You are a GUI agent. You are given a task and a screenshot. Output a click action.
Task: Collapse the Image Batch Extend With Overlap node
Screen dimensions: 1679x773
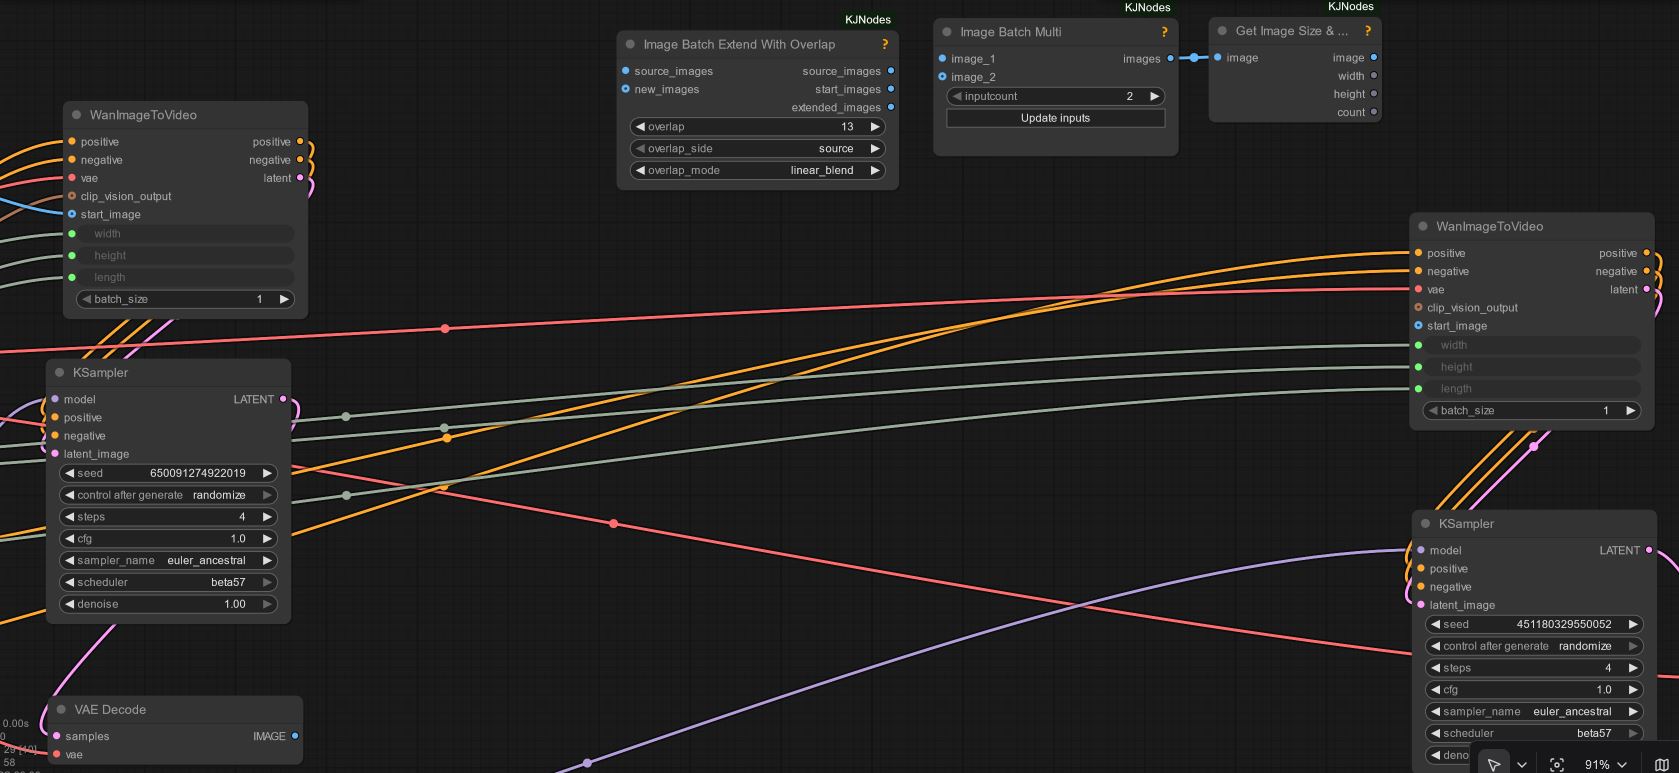[x=630, y=44]
